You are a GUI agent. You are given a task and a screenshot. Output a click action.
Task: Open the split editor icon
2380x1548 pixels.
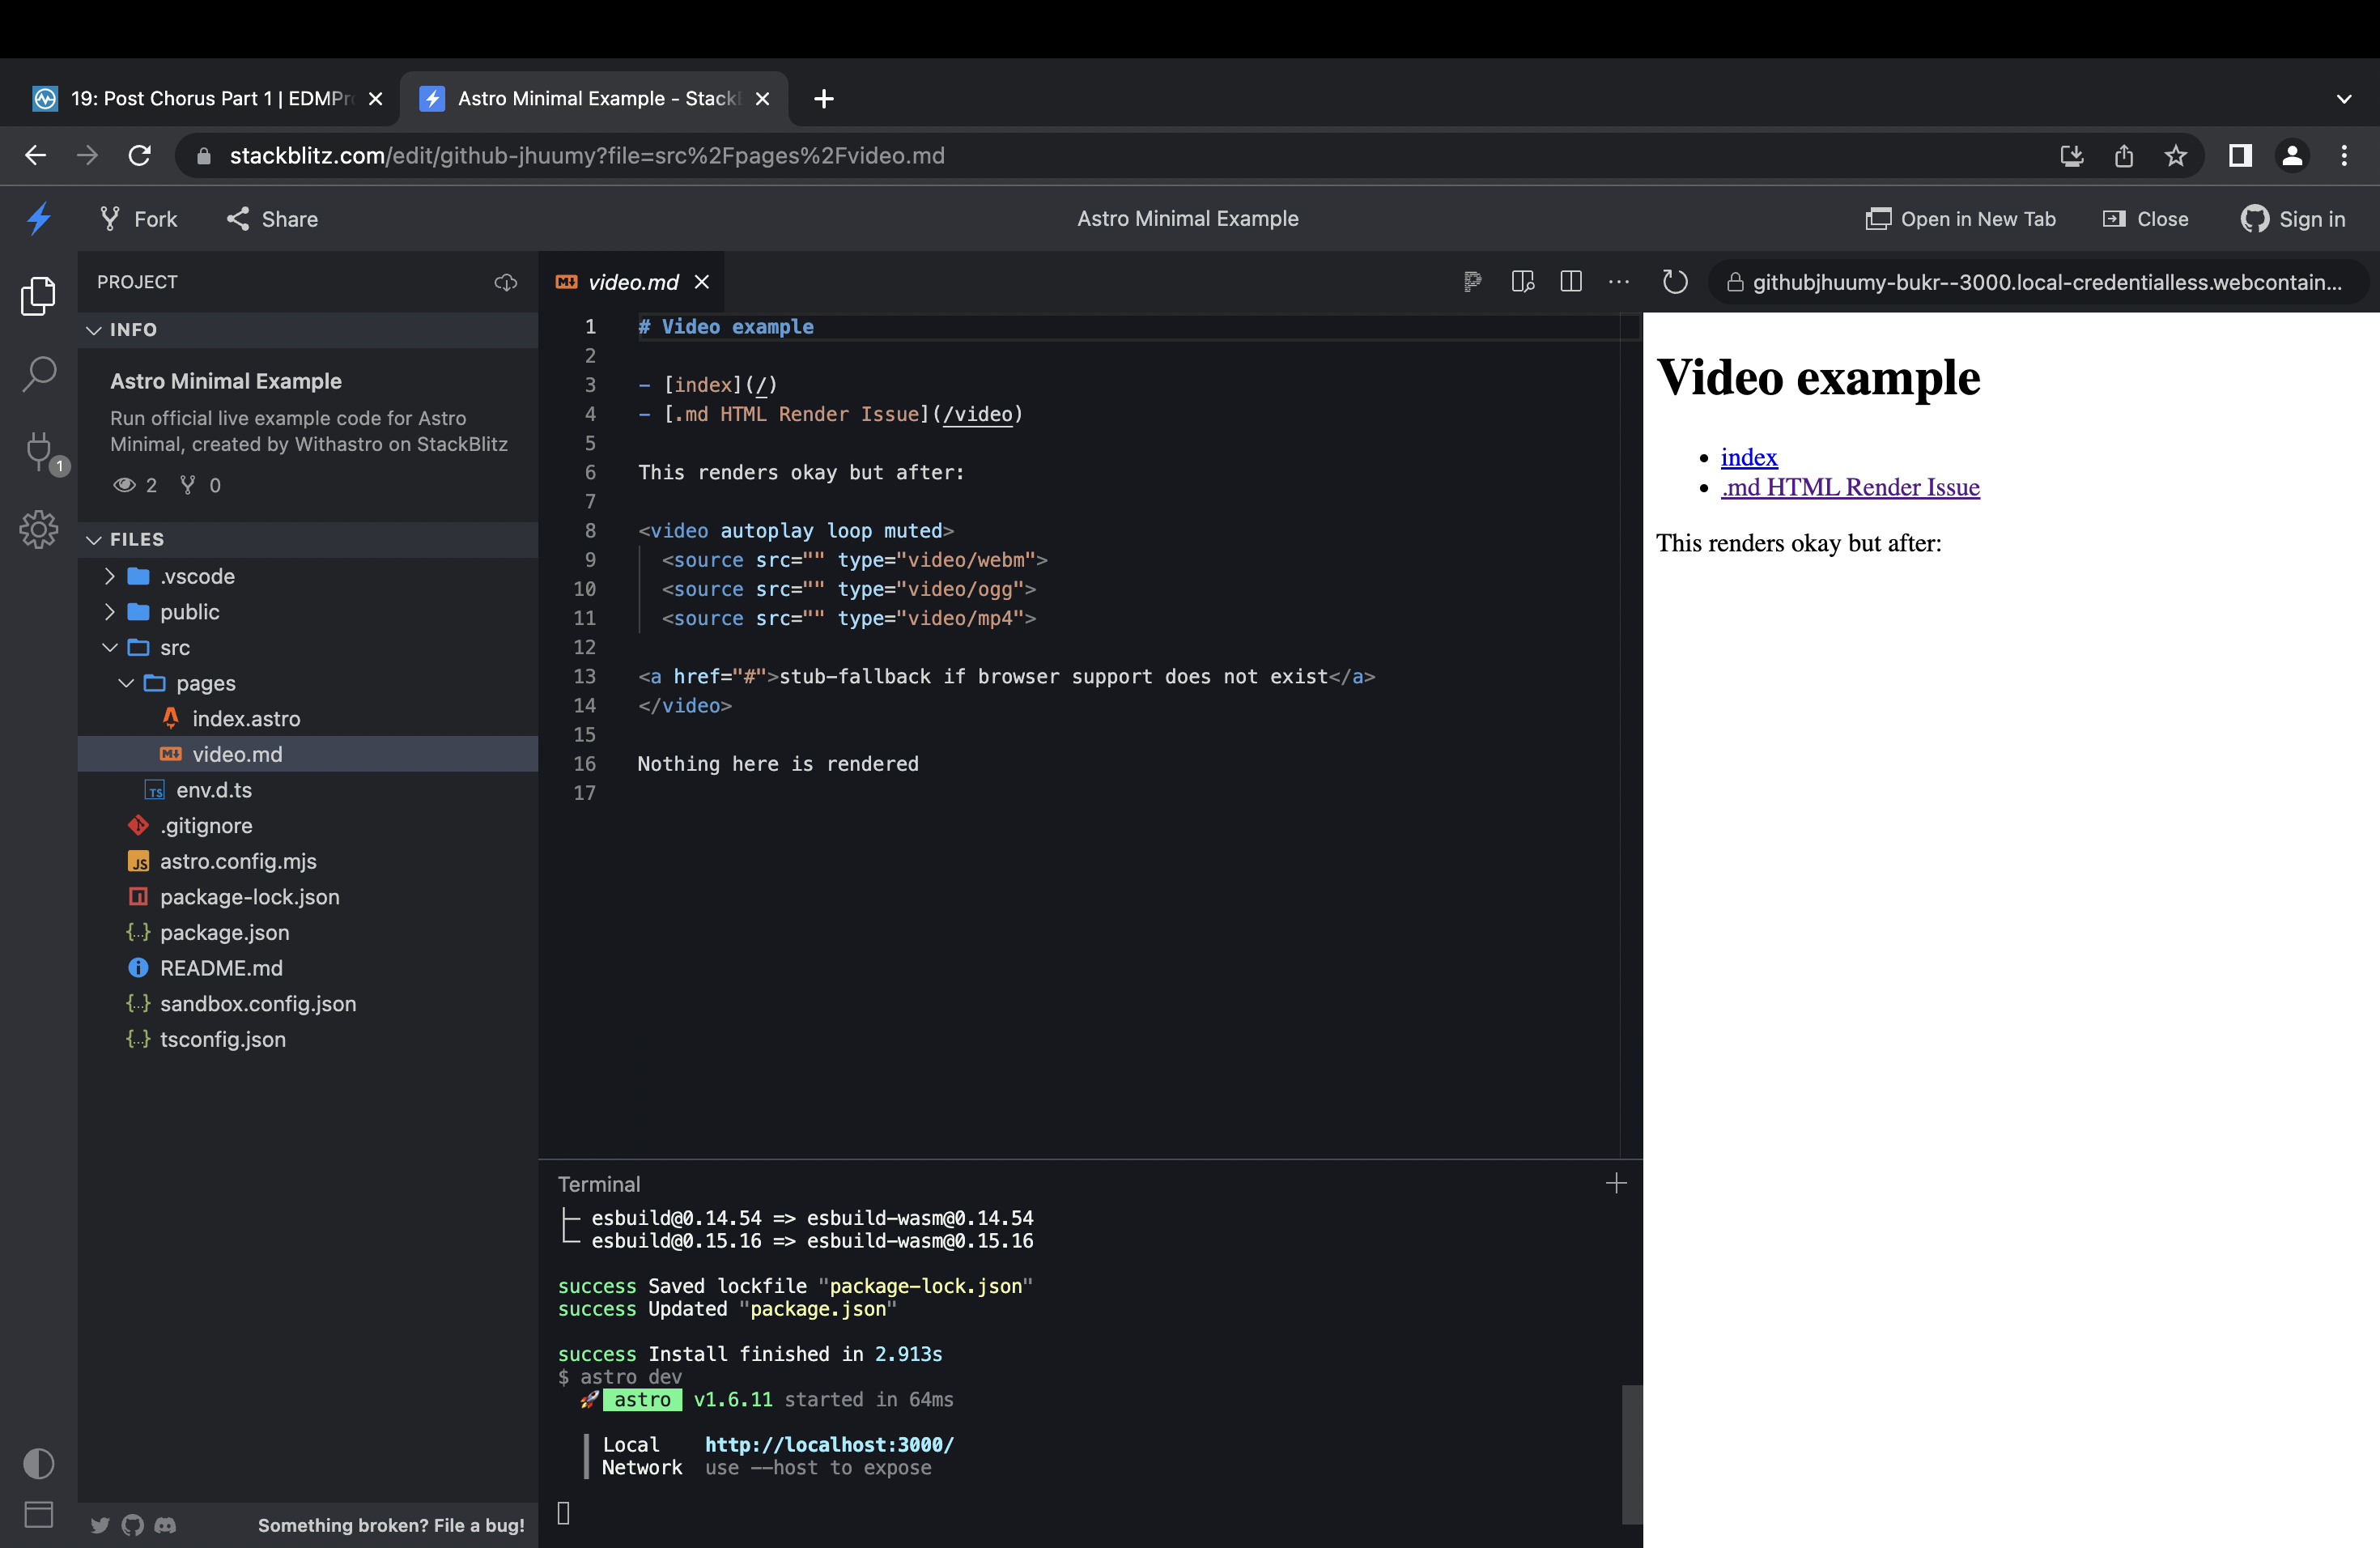(x=1571, y=281)
